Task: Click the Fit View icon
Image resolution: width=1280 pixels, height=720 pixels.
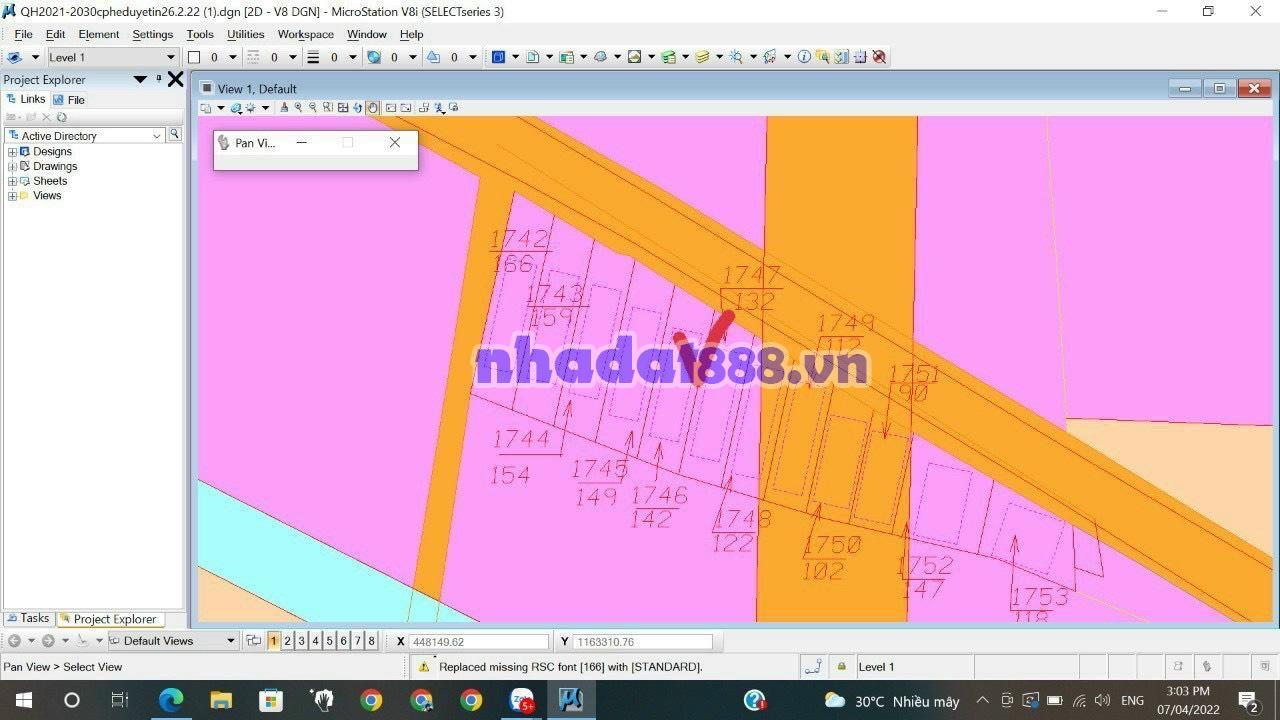Action: click(x=343, y=108)
